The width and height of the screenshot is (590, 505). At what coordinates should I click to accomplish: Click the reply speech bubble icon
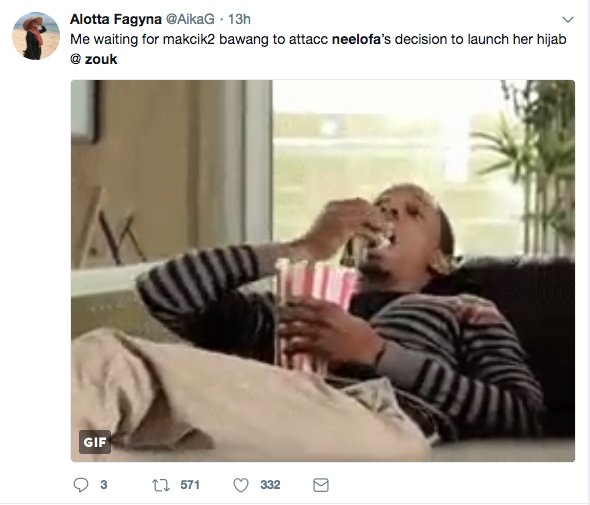coord(81,485)
